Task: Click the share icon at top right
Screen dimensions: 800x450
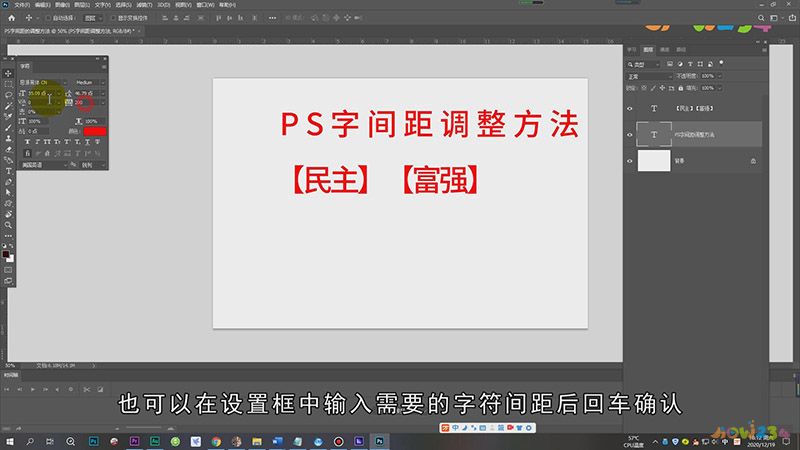Action: click(x=792, y=18)
